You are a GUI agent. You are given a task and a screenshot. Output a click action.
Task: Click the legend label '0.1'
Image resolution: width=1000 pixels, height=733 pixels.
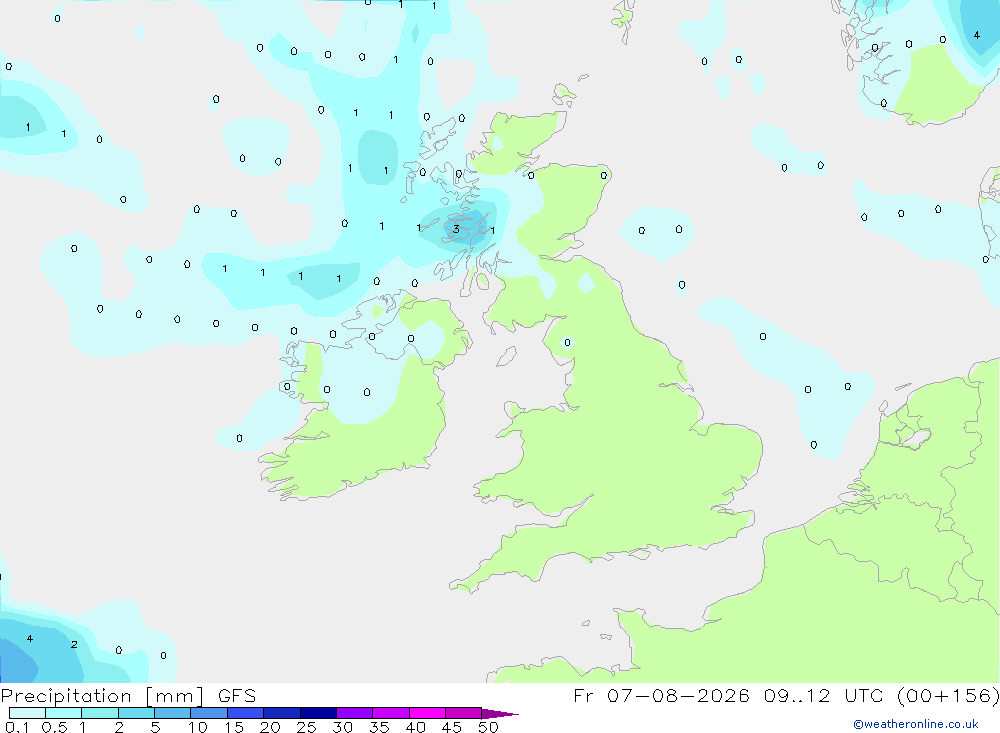click(x=17, y=727)
